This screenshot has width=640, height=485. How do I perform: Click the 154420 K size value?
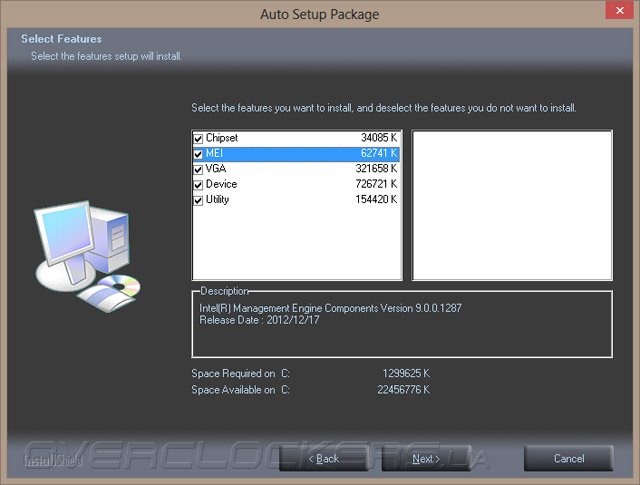pos(376,200)
